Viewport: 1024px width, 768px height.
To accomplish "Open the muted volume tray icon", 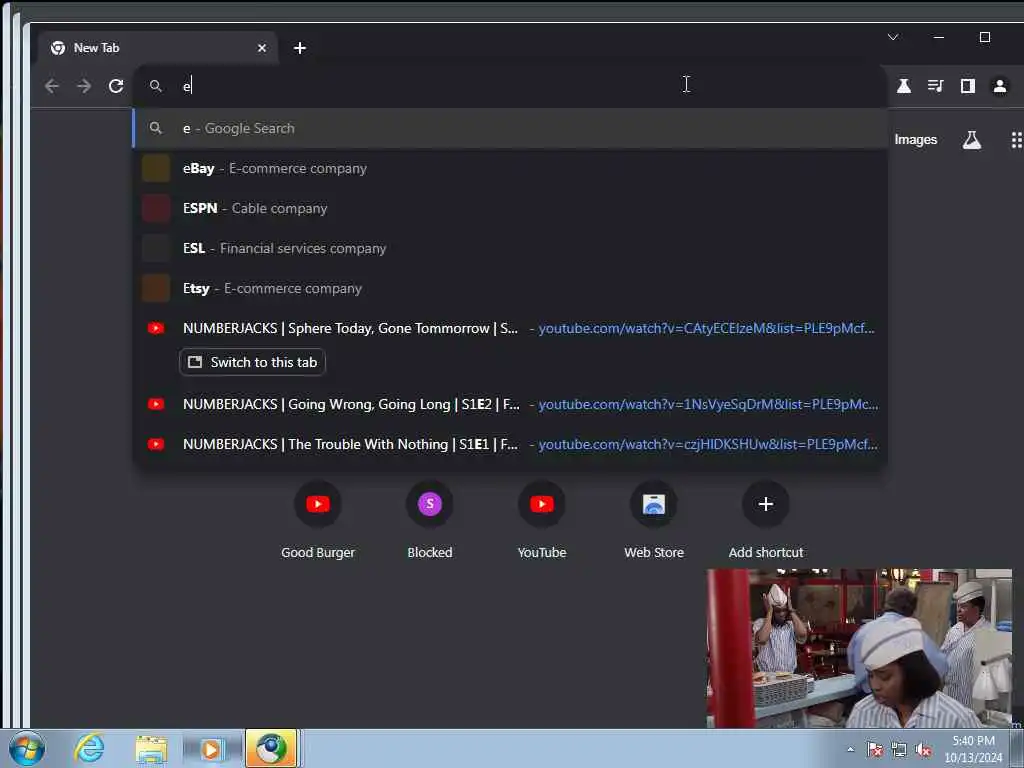I will pyautogui.click(x=923, y=749).
